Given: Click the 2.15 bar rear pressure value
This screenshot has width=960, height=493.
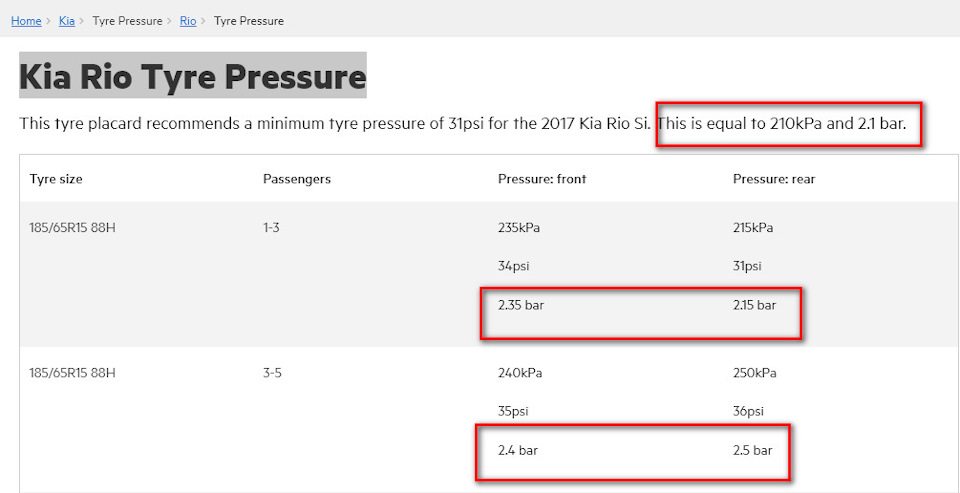Looking at the screenshot, I should point(754,305).
